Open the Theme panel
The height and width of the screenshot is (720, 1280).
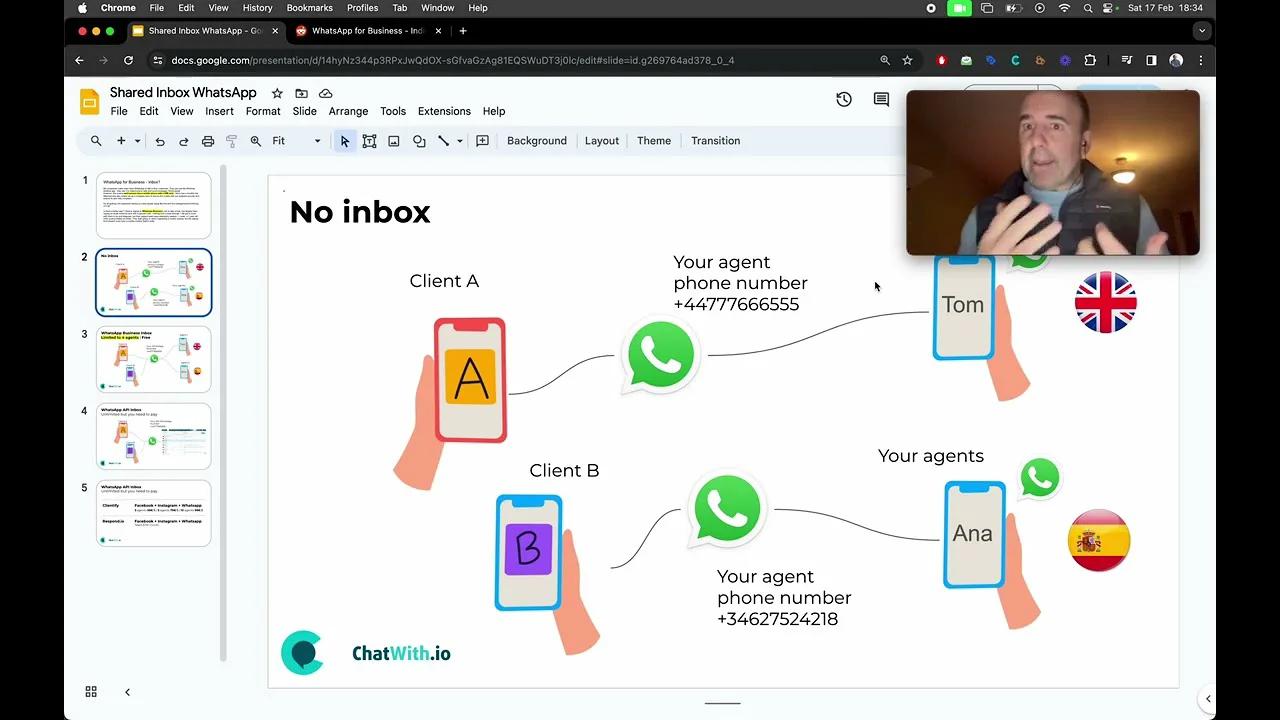(x=654, y=141)
